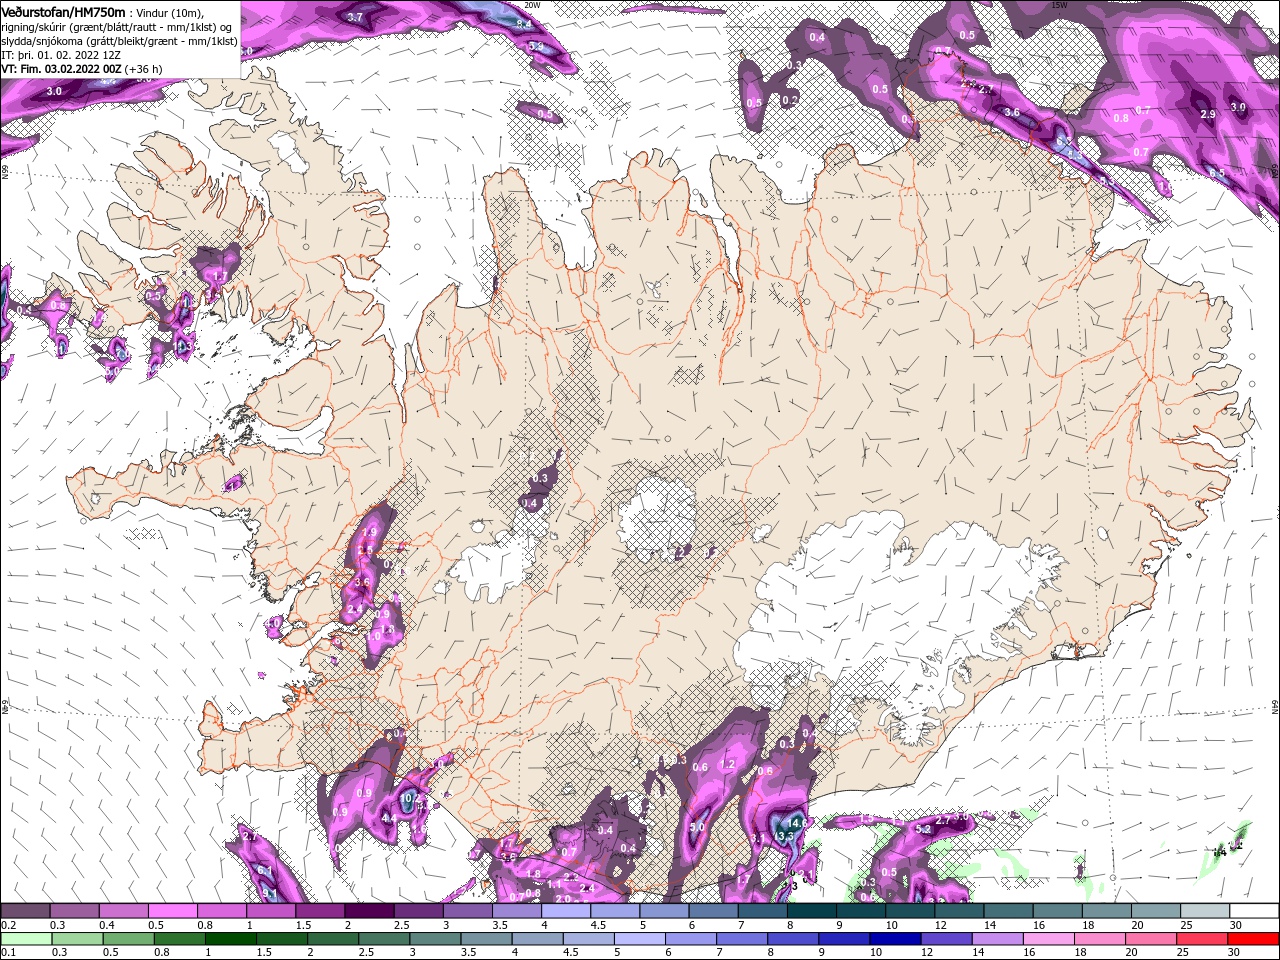Click the 2.9 value in the northeast

pos(1207,114)
